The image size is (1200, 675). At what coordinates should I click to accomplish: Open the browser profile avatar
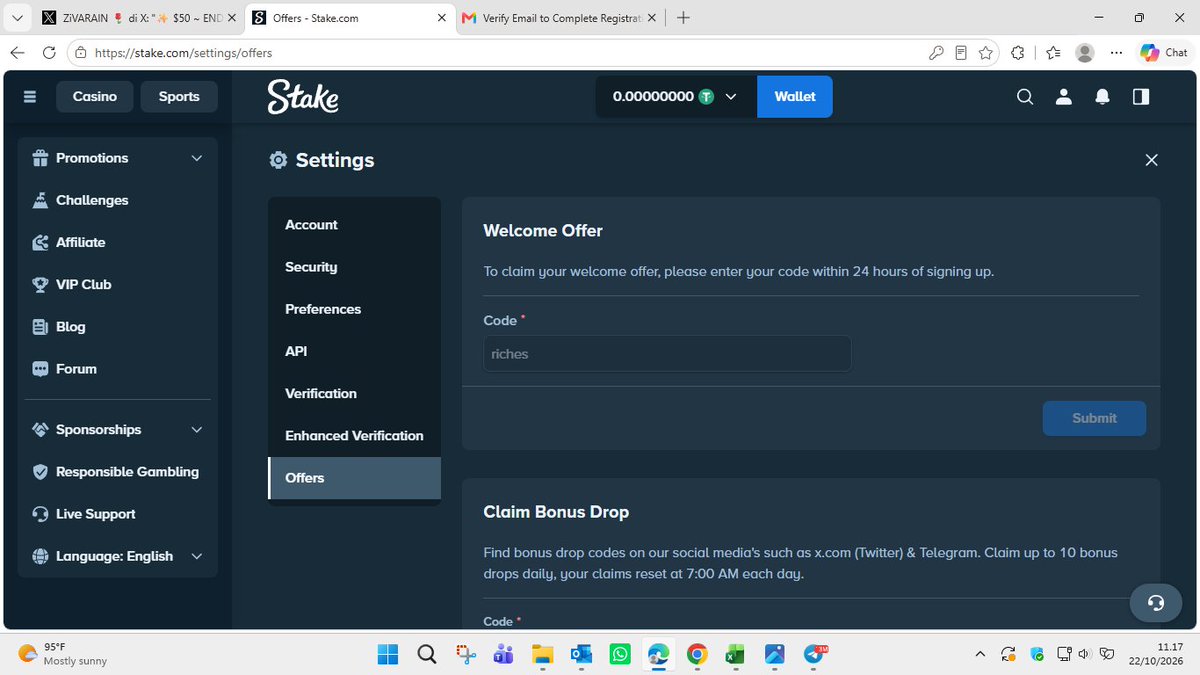[x=1085, y=53]
